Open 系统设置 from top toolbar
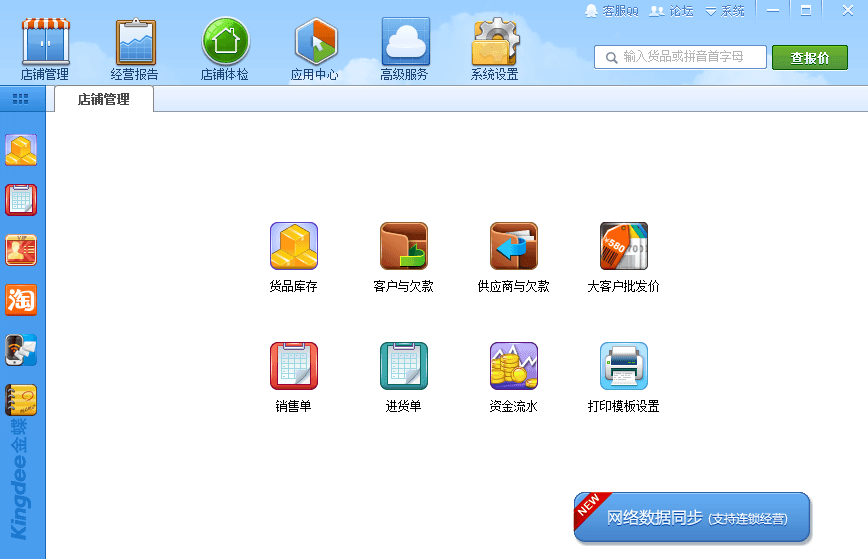868x559 pixels. coord(495,49)
